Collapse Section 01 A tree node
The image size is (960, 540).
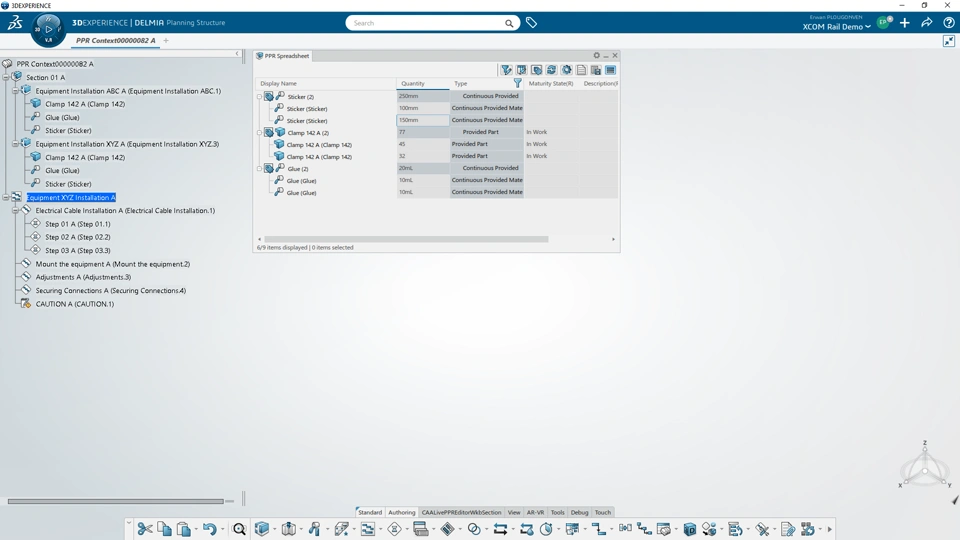[6, 77]
